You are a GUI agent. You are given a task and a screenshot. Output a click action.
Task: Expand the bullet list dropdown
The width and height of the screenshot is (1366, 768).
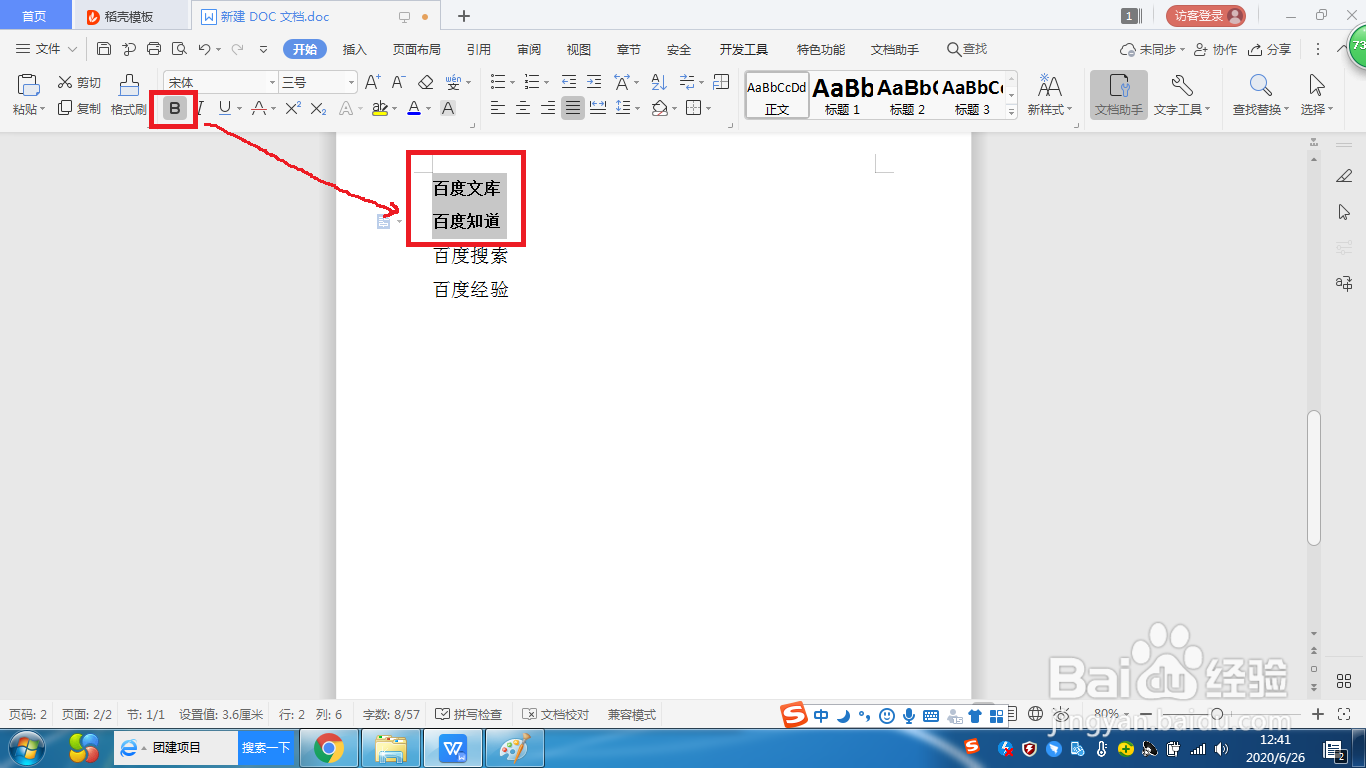pos(512,83)
